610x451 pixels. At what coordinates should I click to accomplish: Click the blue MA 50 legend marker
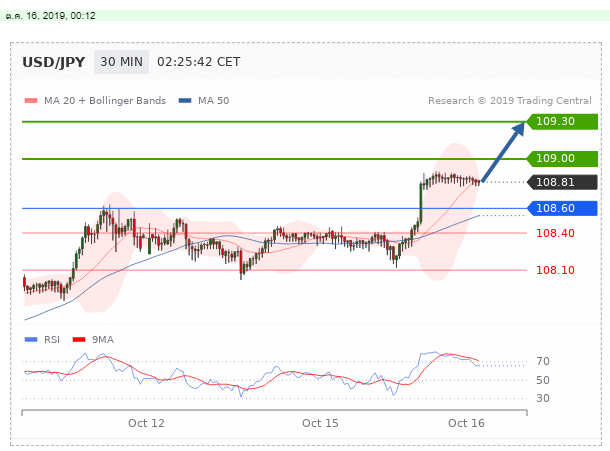(184, 101)
